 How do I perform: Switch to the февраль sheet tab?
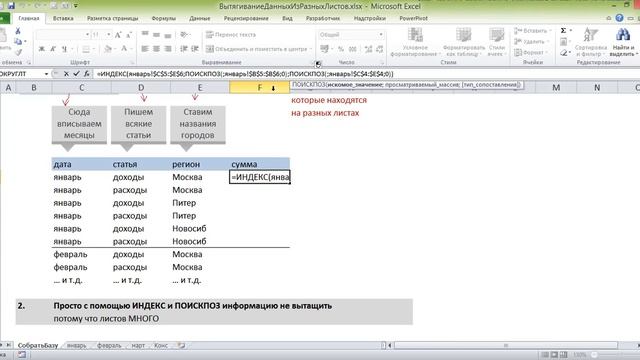[109, 346]
